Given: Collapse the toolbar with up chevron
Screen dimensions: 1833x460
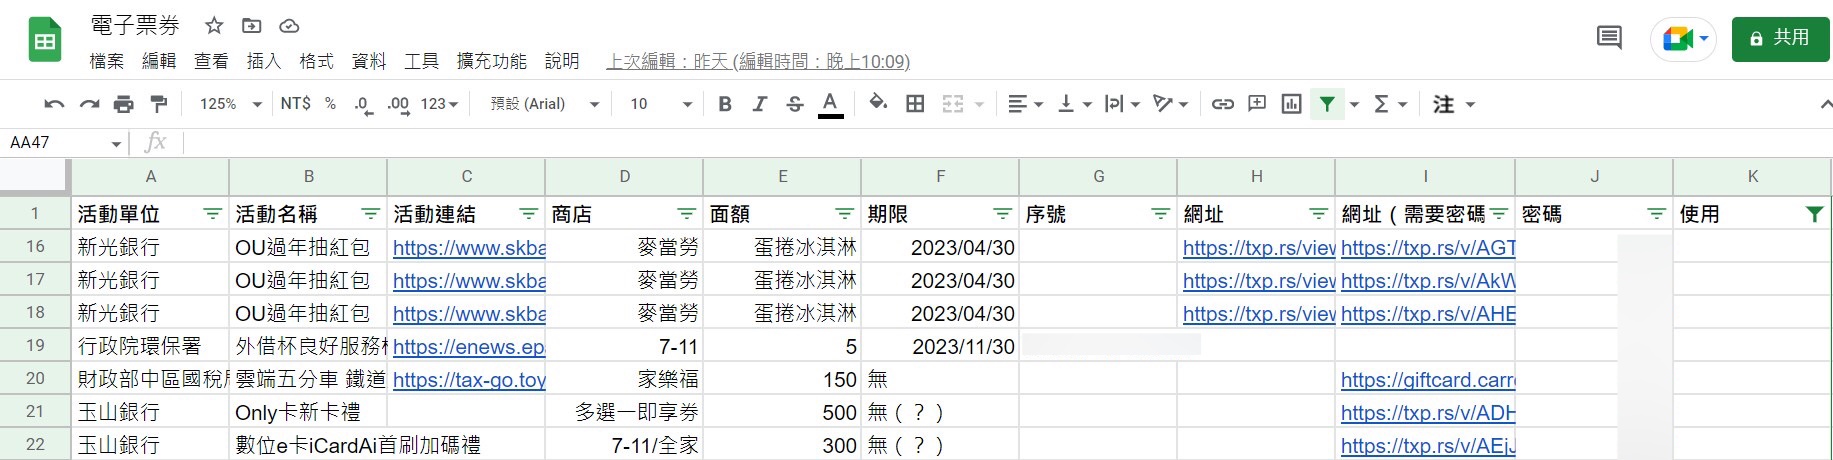Looking at the screenshot, I should tap(1825, 104).
